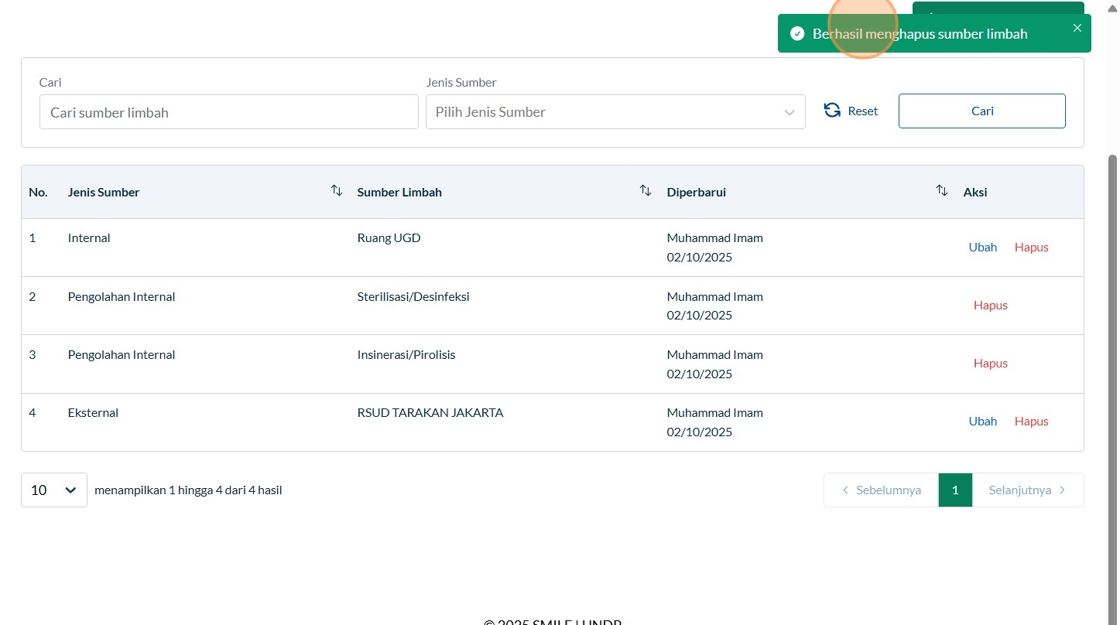The height and width of the screenshot is (625, 1120).
Task: Click the Internal cell in row 1
Action: [x=89, y=238]
